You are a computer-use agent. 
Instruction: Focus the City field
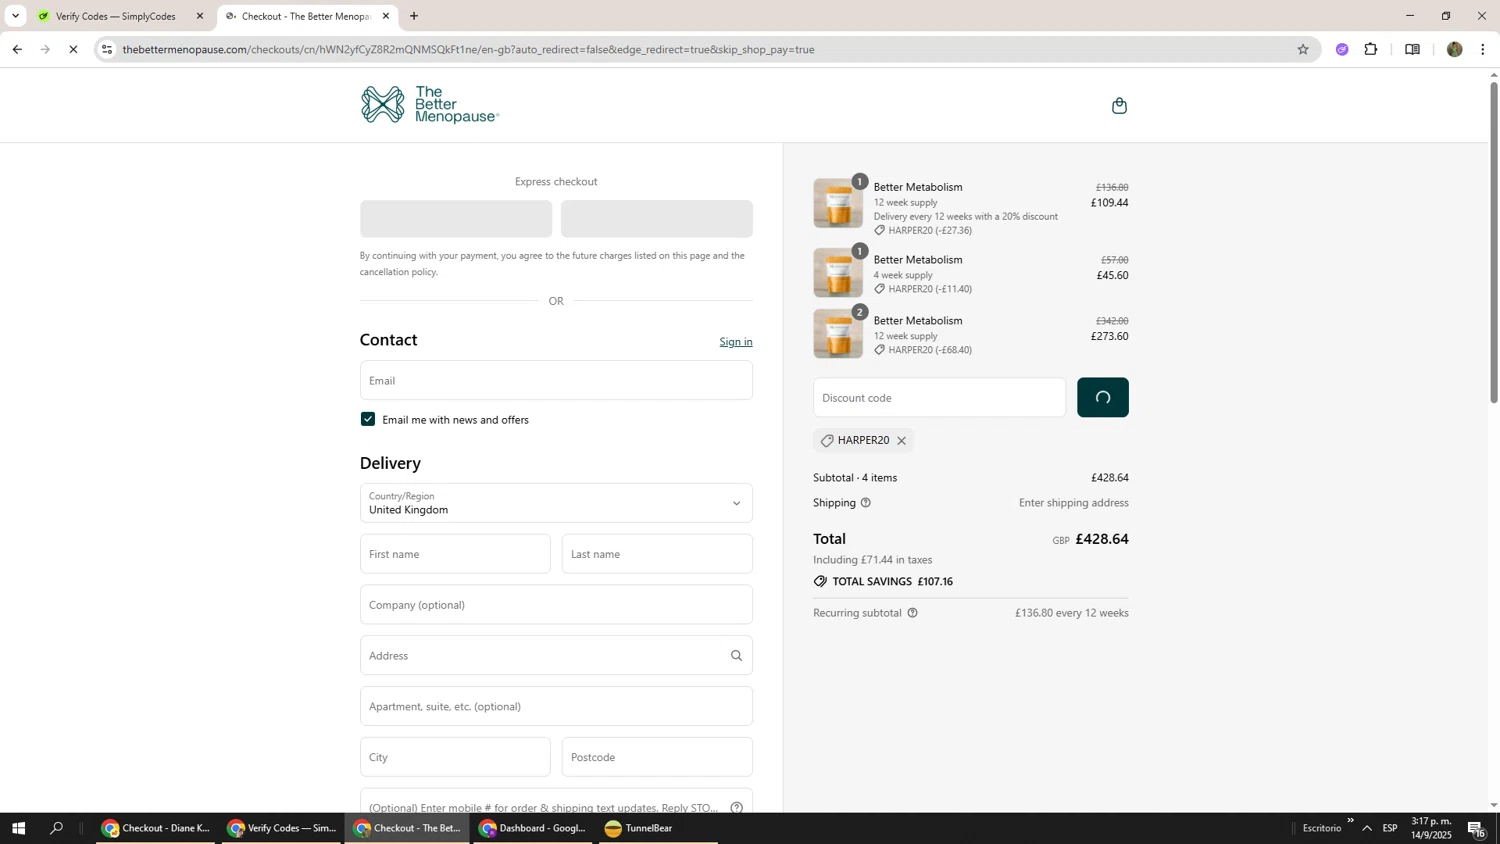(x=455, y=758)
